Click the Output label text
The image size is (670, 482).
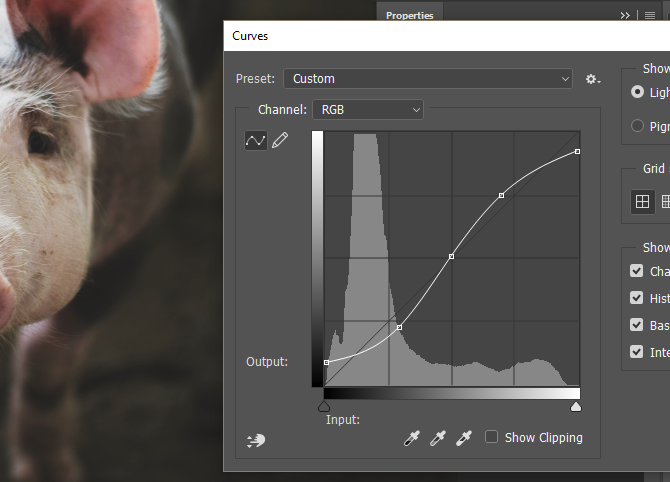[267, 362]
